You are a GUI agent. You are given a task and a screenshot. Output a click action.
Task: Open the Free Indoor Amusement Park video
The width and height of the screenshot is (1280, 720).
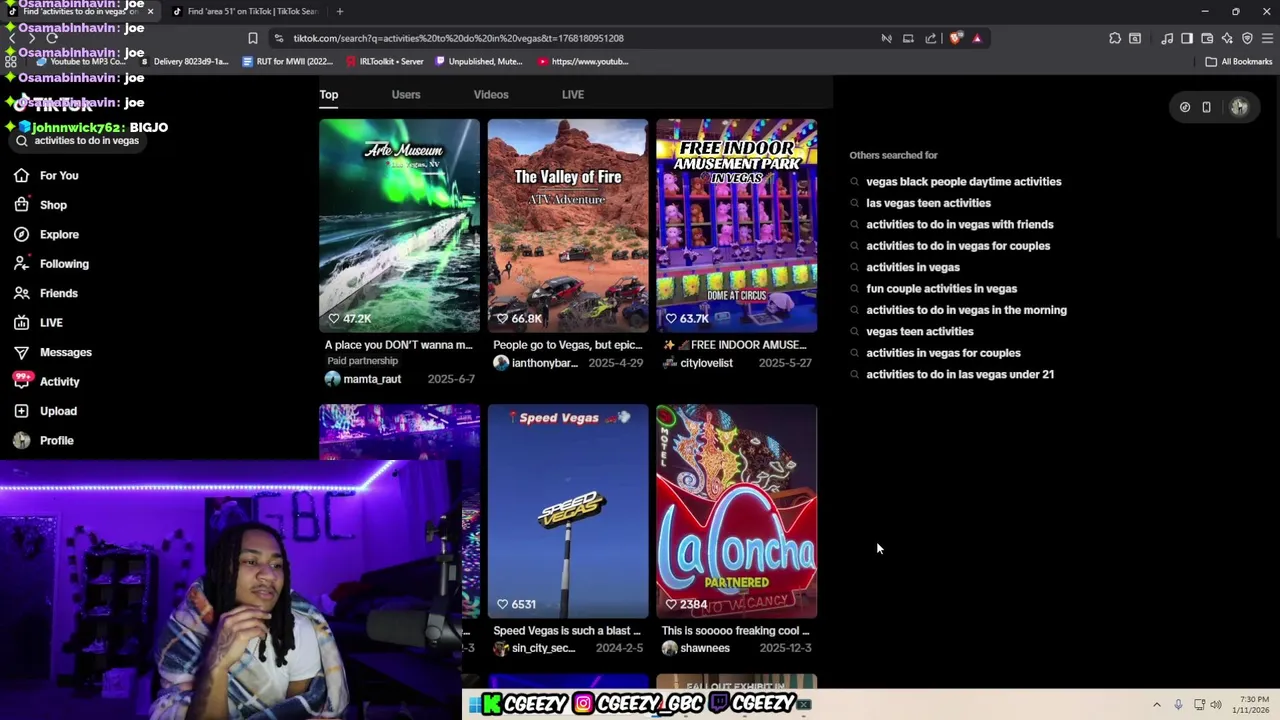tap(736, 226)
